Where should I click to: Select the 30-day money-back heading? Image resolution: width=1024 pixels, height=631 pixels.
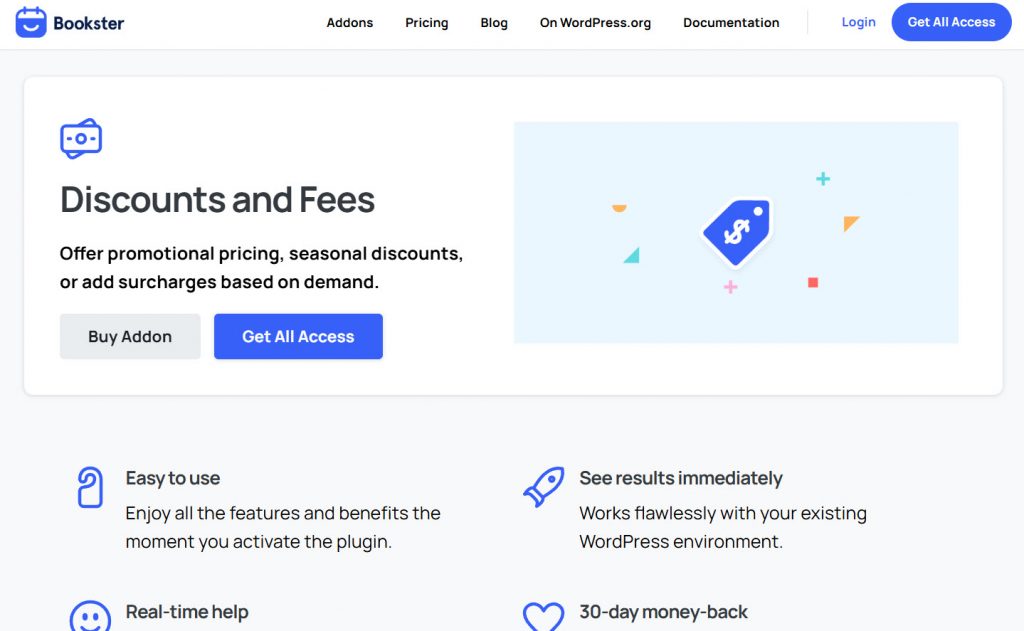pos(663,612)
